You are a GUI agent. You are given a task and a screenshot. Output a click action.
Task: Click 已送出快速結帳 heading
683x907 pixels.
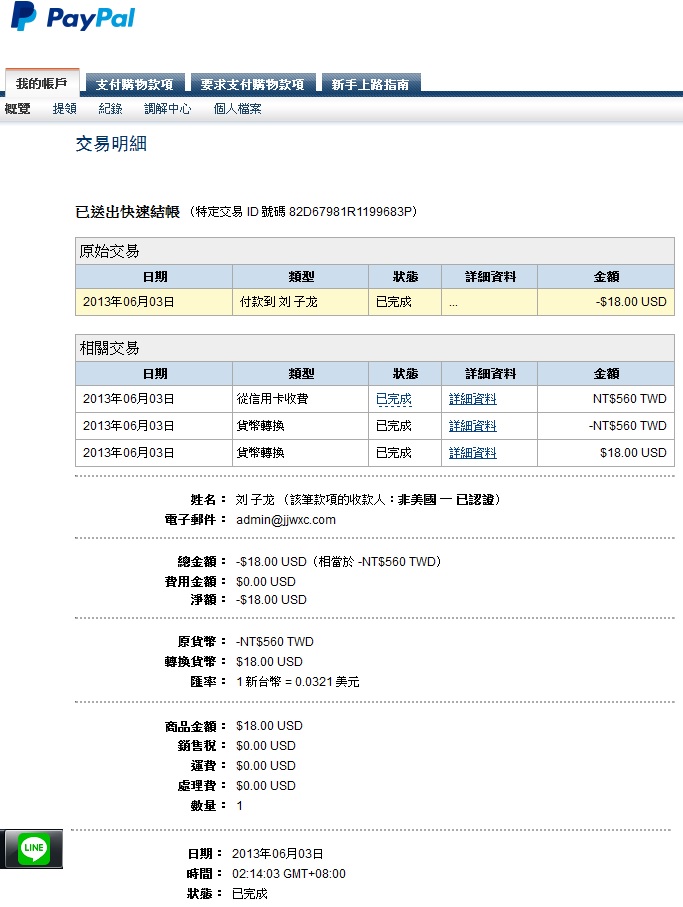[128, 212]
